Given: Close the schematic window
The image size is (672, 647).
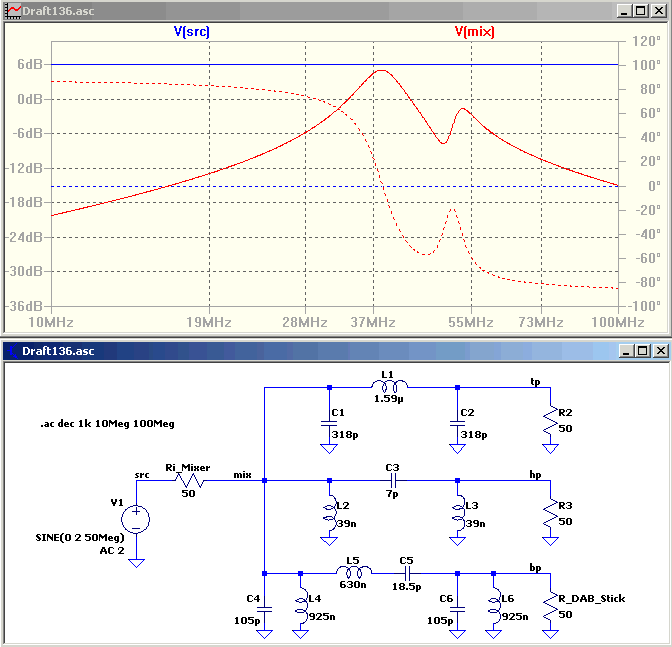Looking at the screenshot, I should coord(661,351).
